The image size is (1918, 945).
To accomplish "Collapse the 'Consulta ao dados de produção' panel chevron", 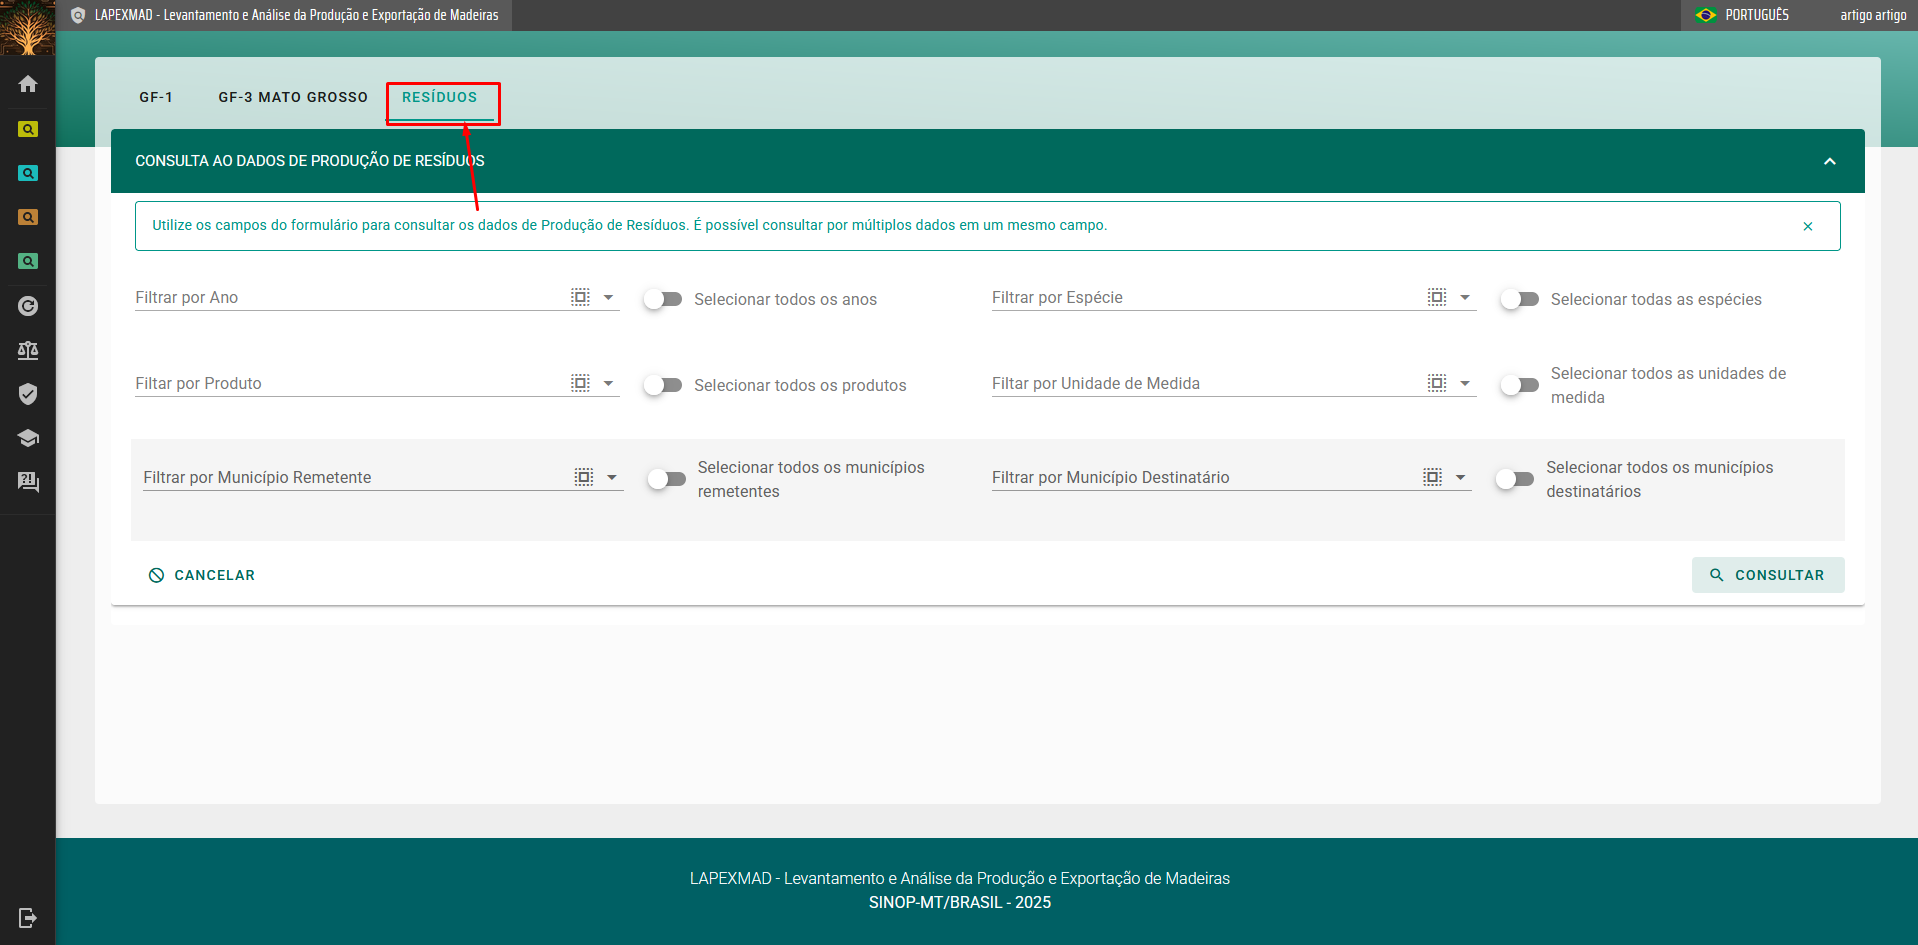I will pyautogui.click(x=1829, y=161).
